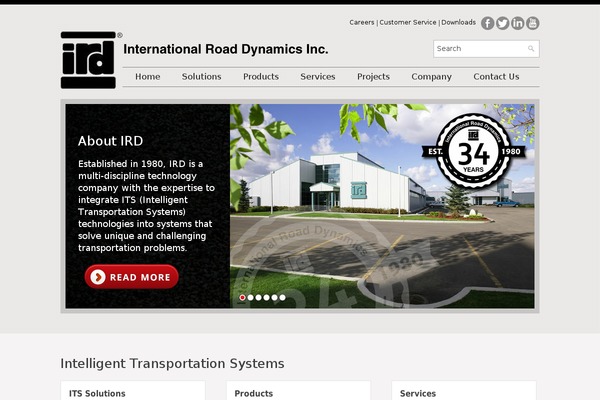The width and height of the screenshot is (600, 400).
Task: Click the Intelligent Transportation Systems heading
Action: click(172, 363)
